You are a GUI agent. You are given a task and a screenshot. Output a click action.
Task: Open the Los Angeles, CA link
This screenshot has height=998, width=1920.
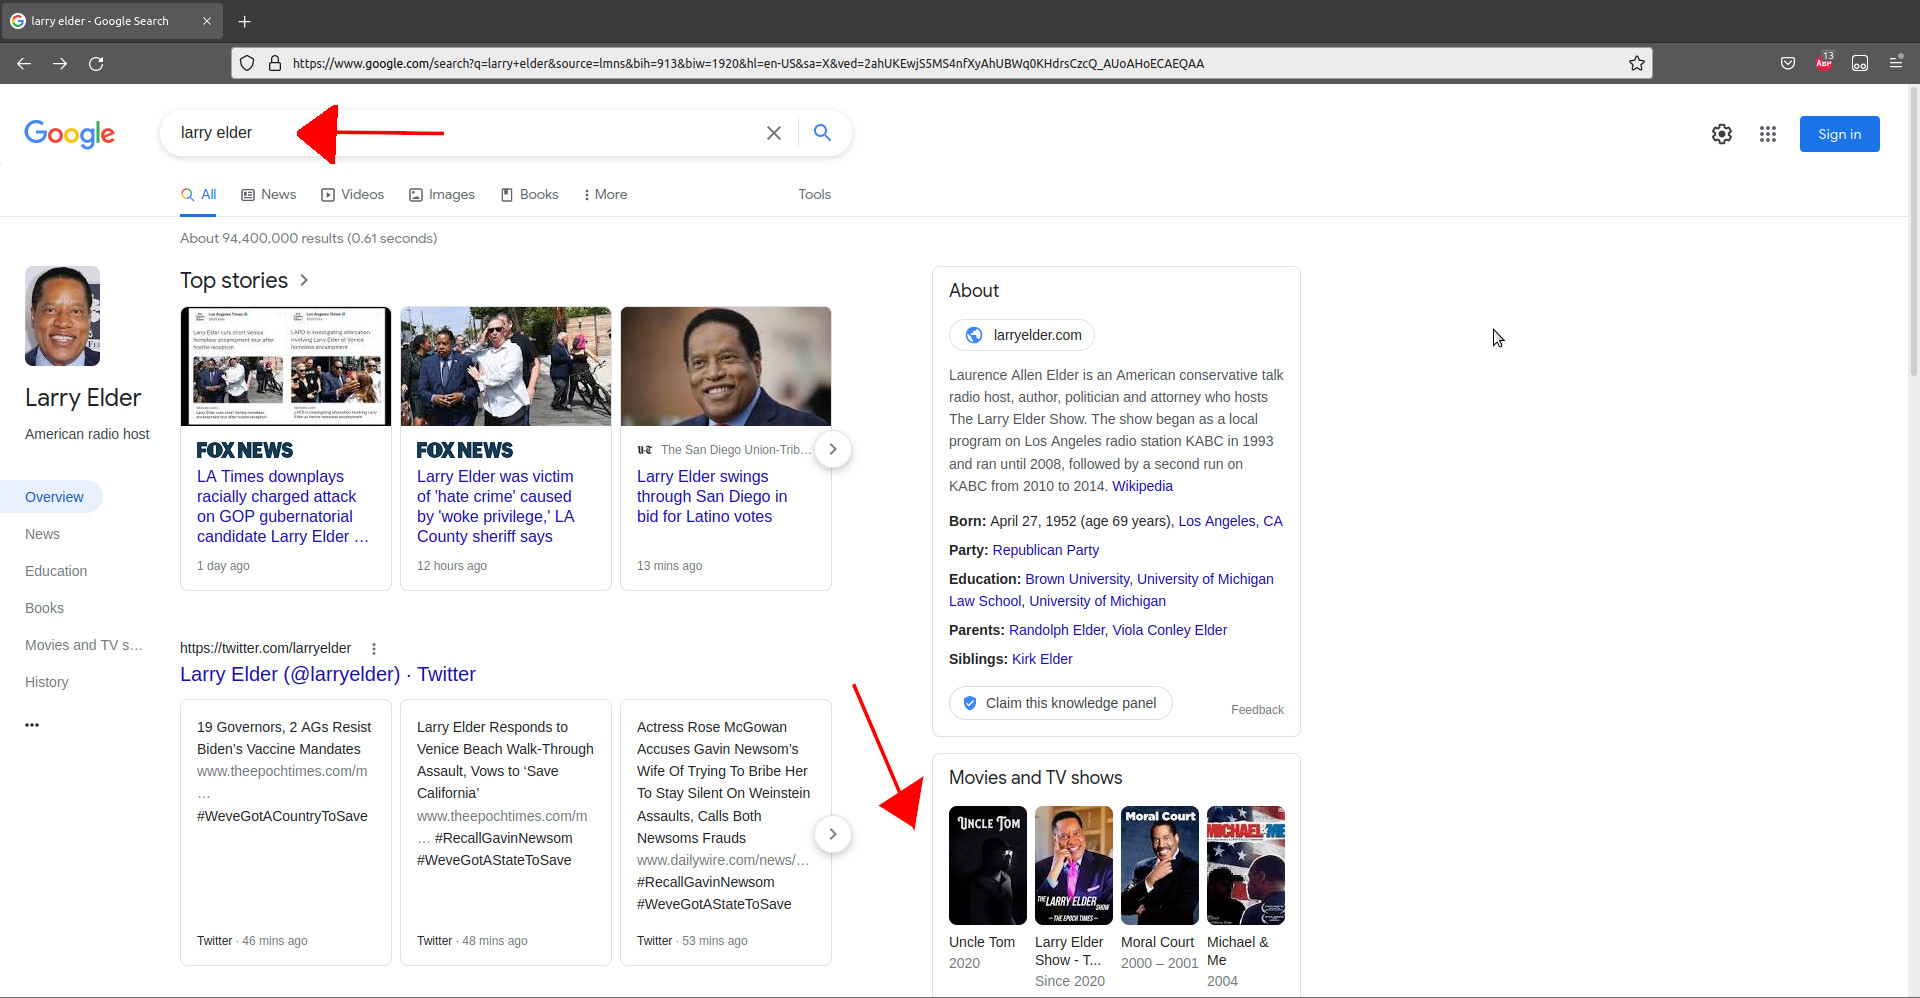[x=1230, y=521]
